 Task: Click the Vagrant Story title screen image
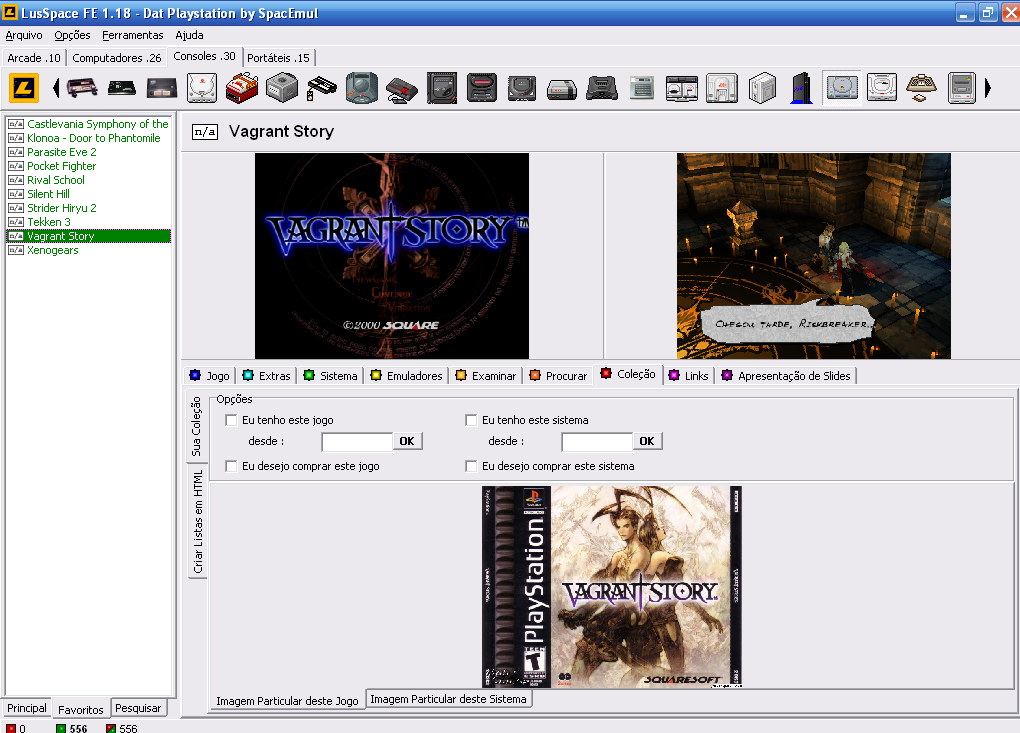(392, 256)
